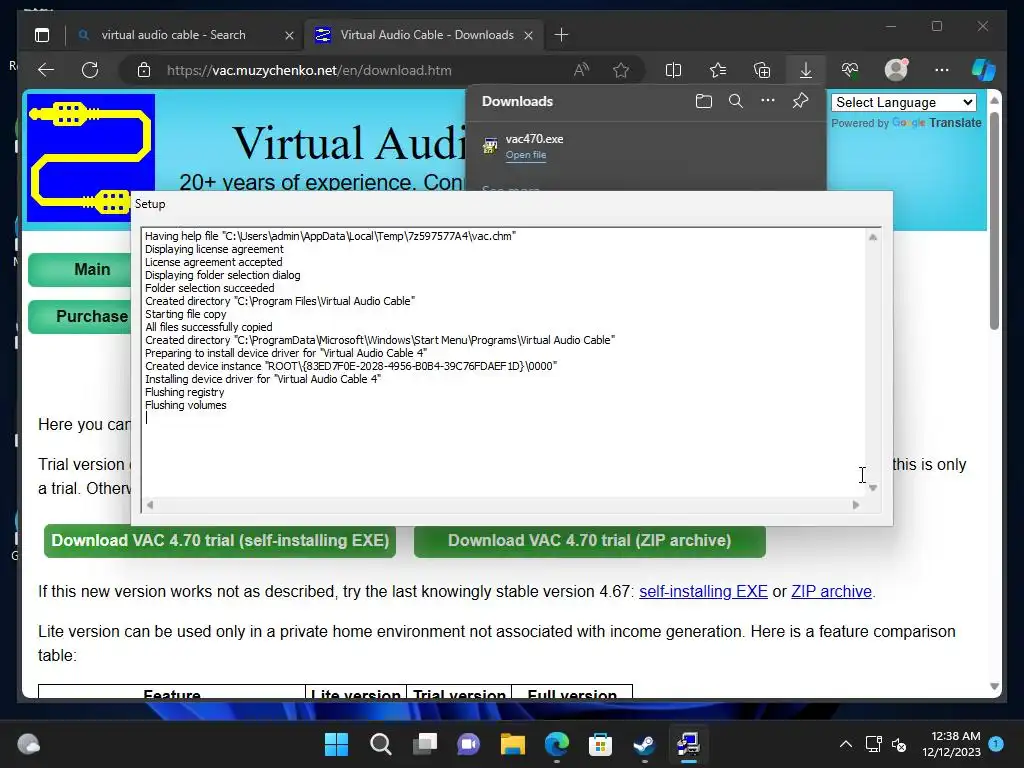The image size is (1024, 768).
Task: Open Main page navigation button
Action: point(80,270)
